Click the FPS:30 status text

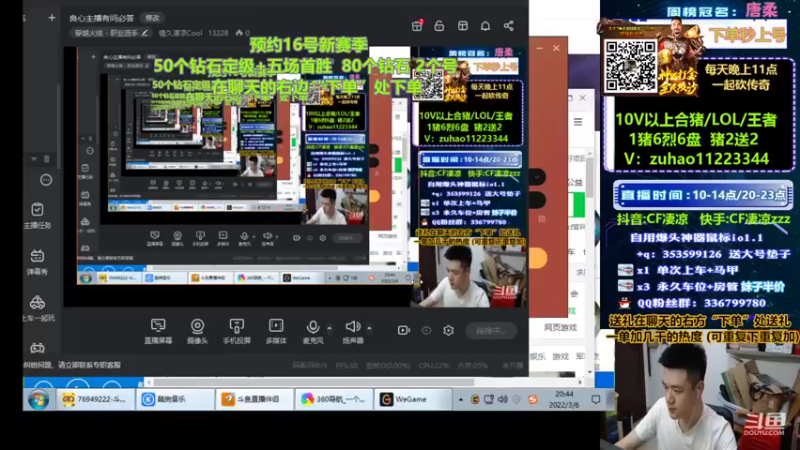346,365
